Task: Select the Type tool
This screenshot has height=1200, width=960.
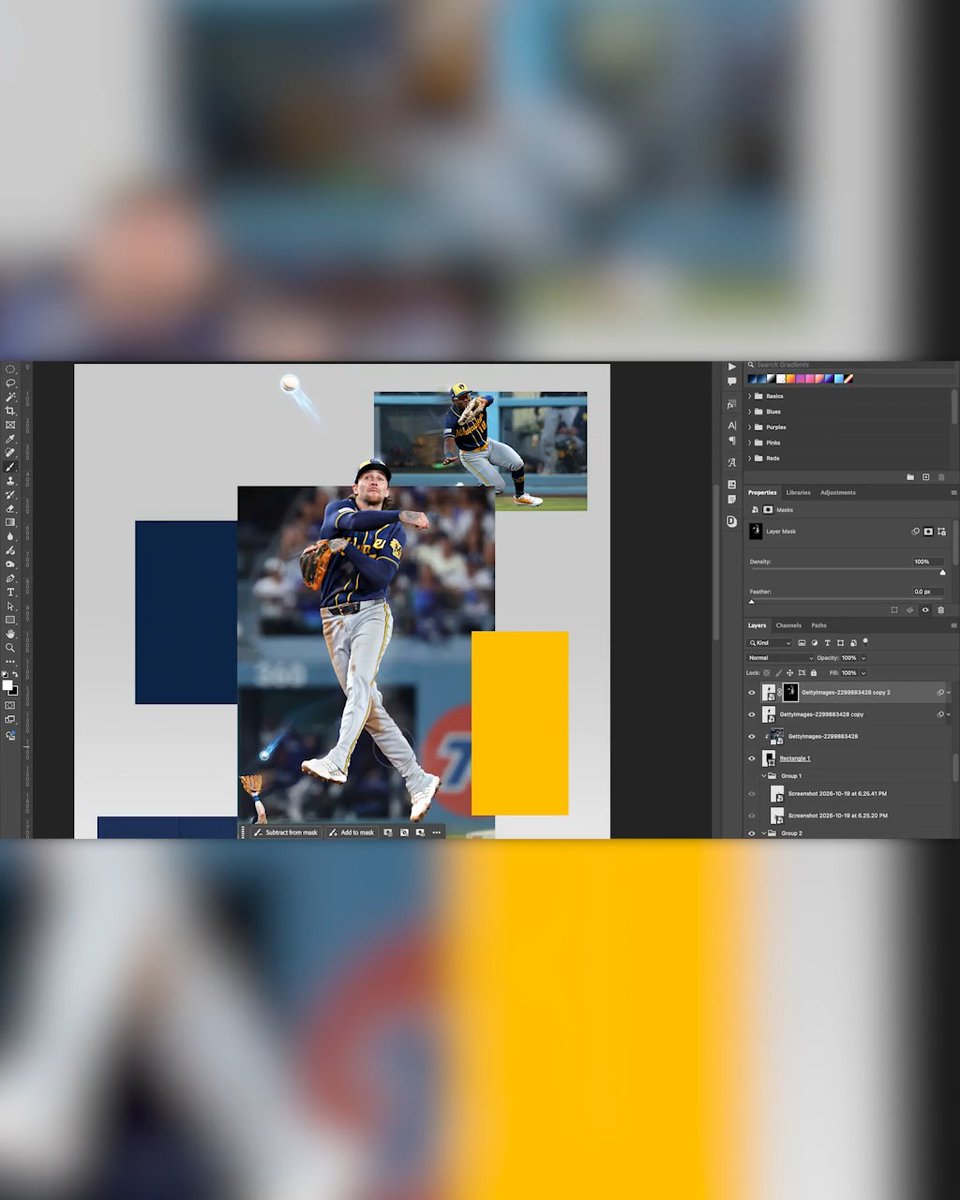Action: coord(10,592)
